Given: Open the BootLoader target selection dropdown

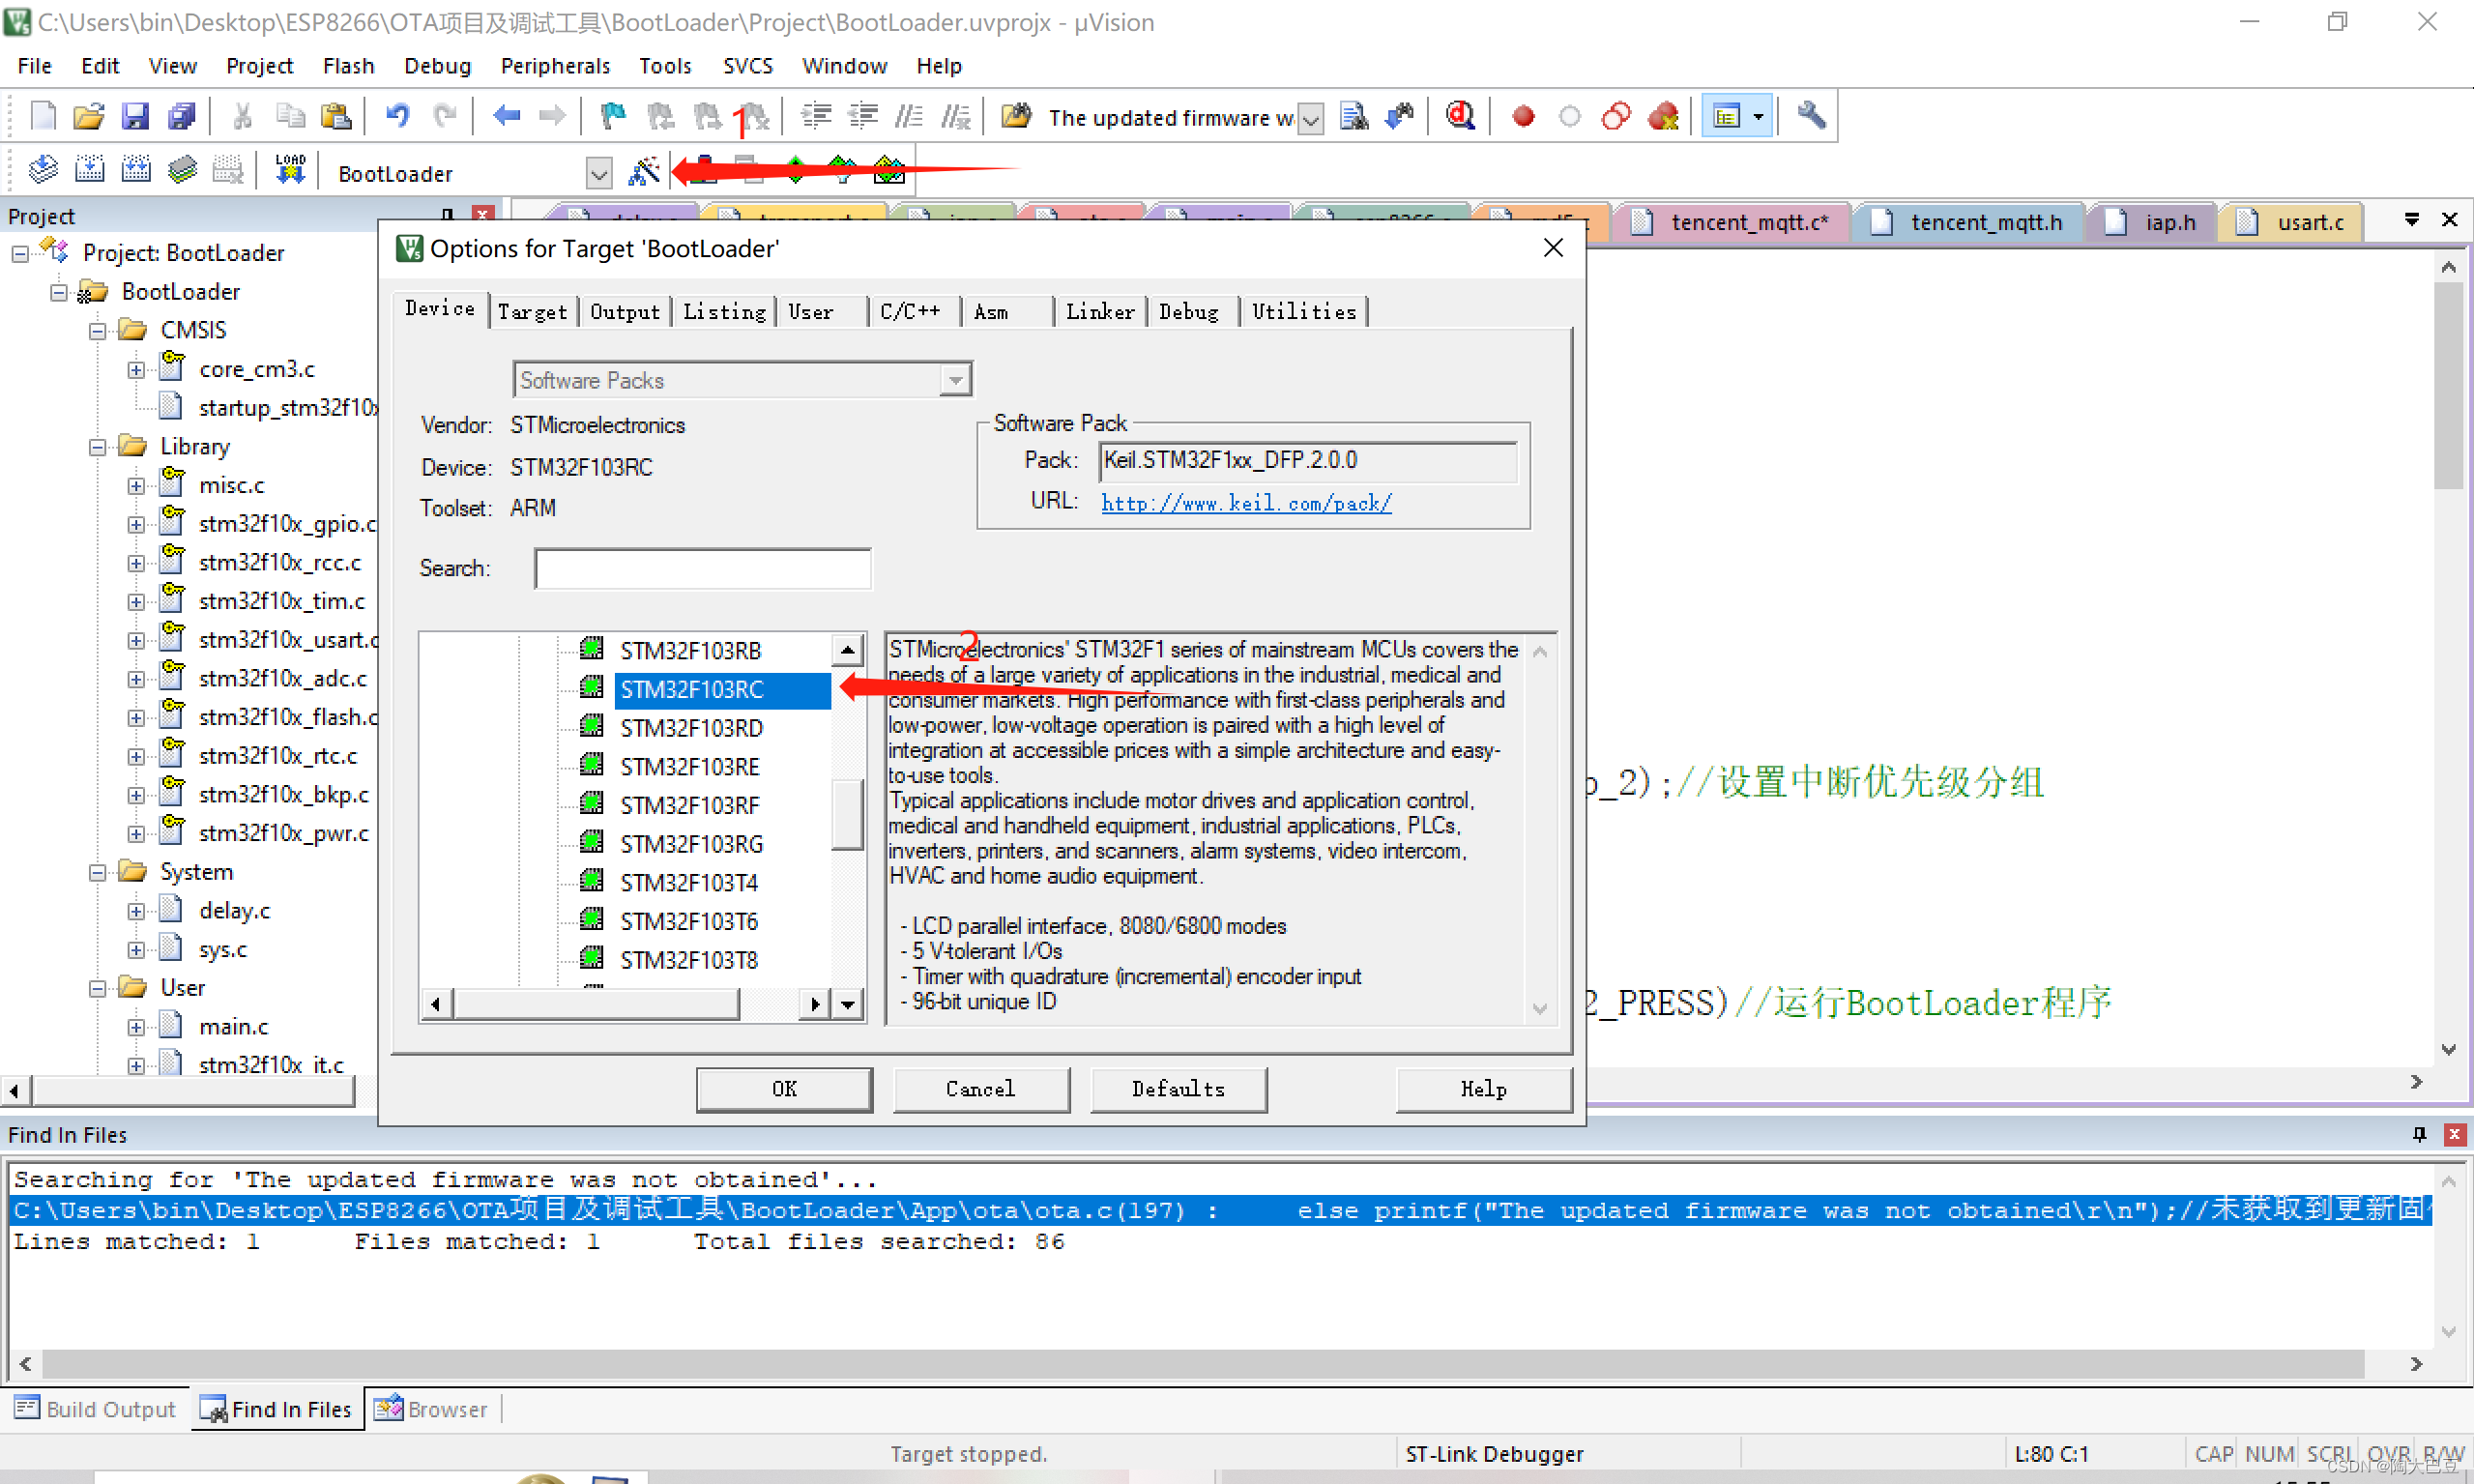Looking at the screenshot, I should (598, 174).
